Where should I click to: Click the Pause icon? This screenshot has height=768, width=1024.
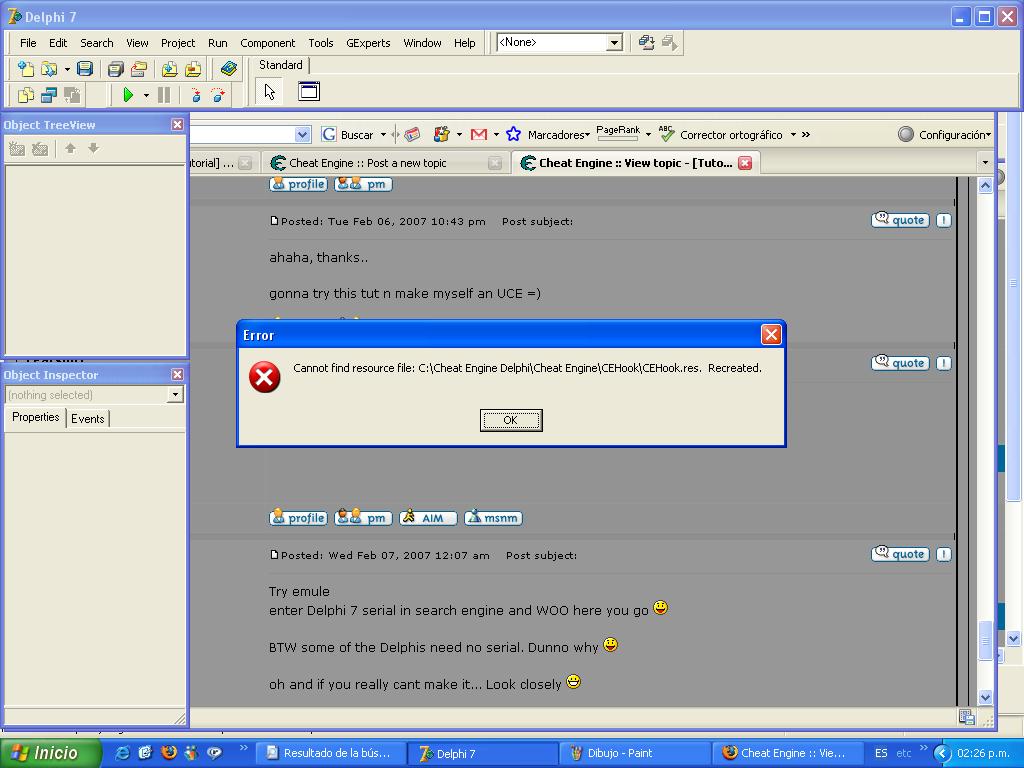164,95
